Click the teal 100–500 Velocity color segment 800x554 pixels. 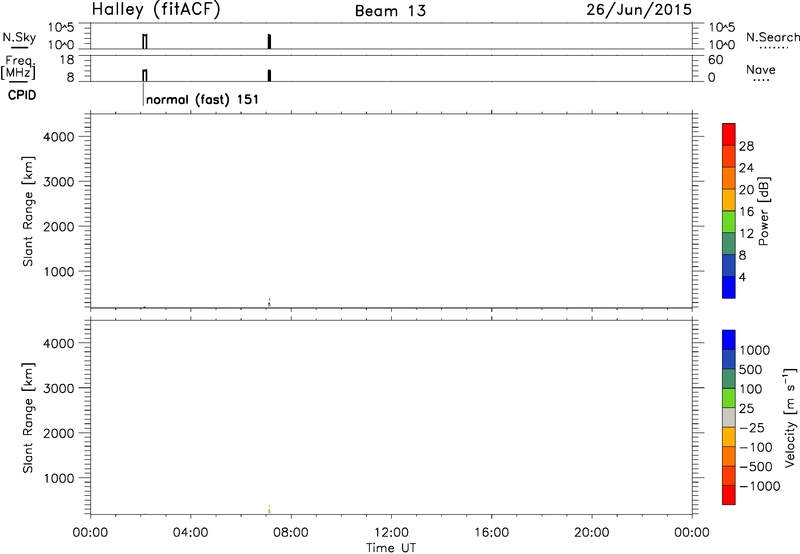(x=729, y=379)
